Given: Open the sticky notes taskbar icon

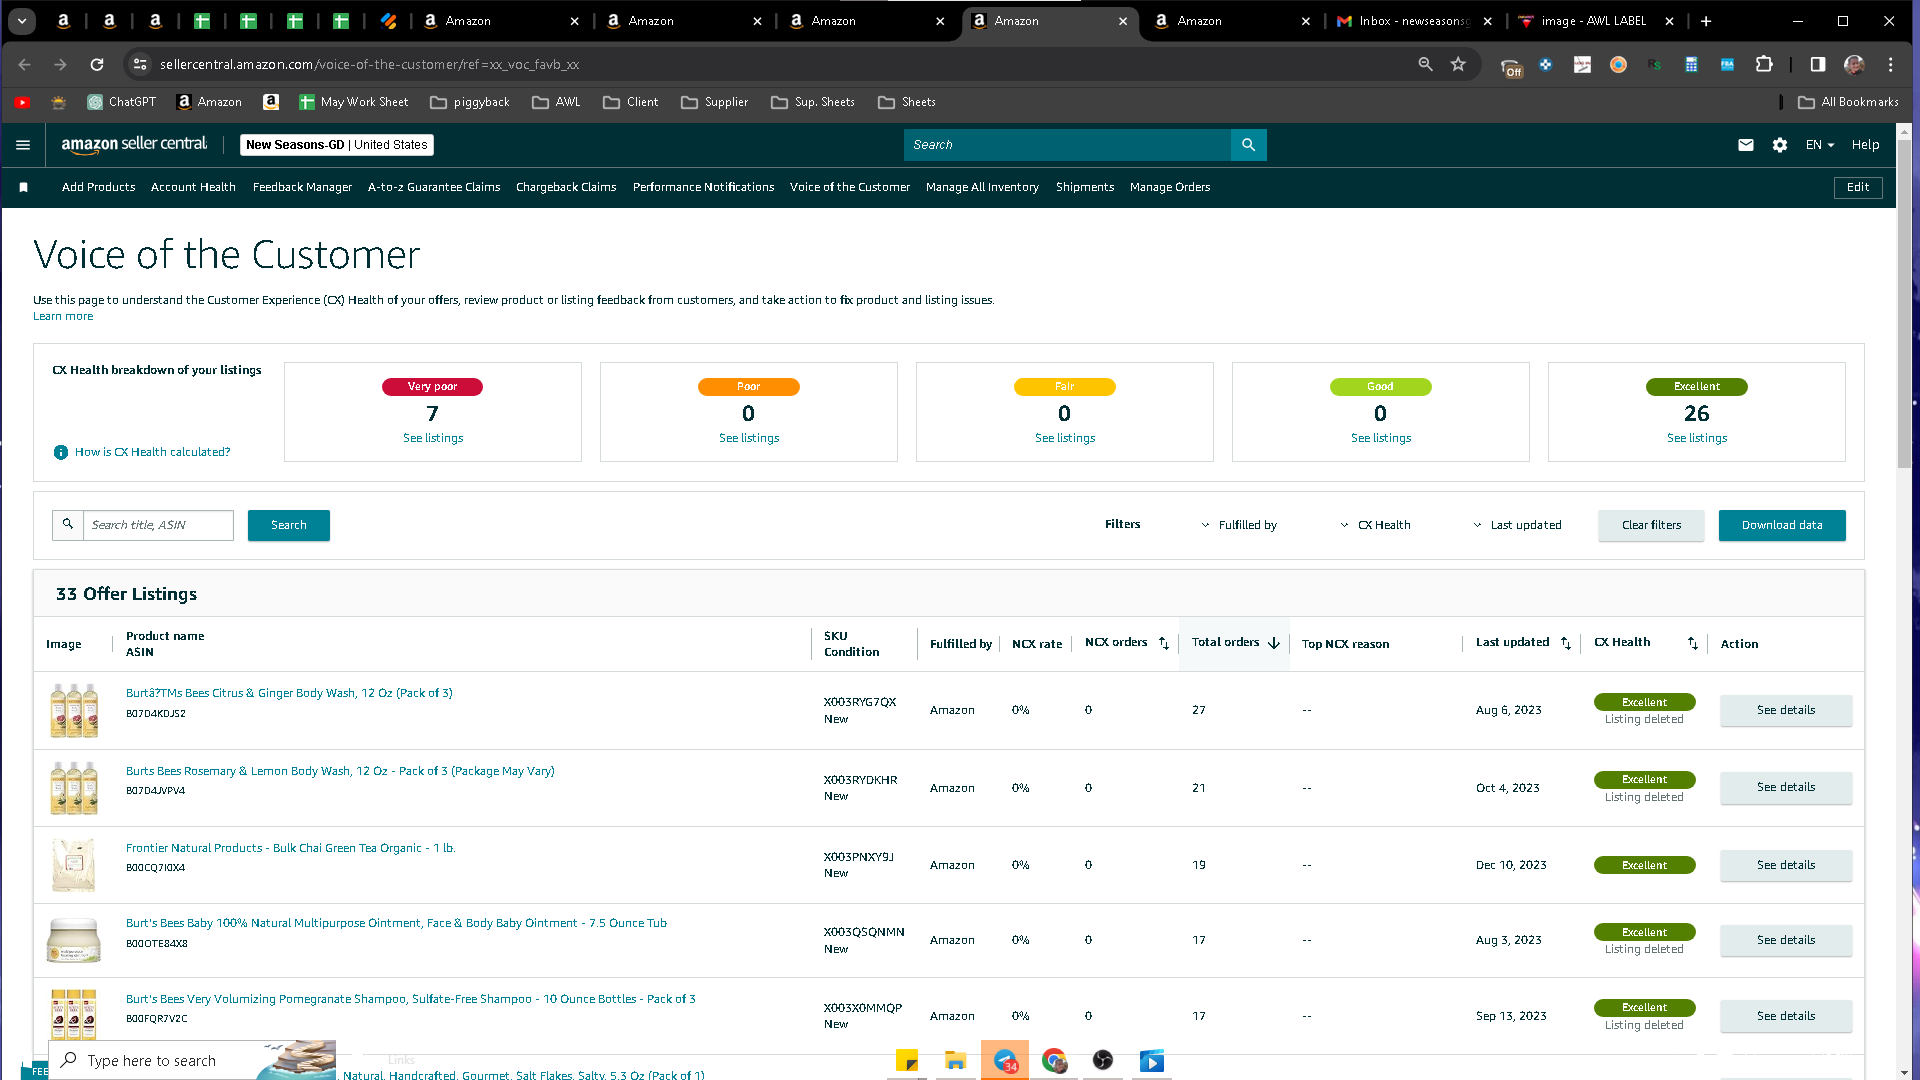Looking at the screenshot, I should click(907, 1061).
